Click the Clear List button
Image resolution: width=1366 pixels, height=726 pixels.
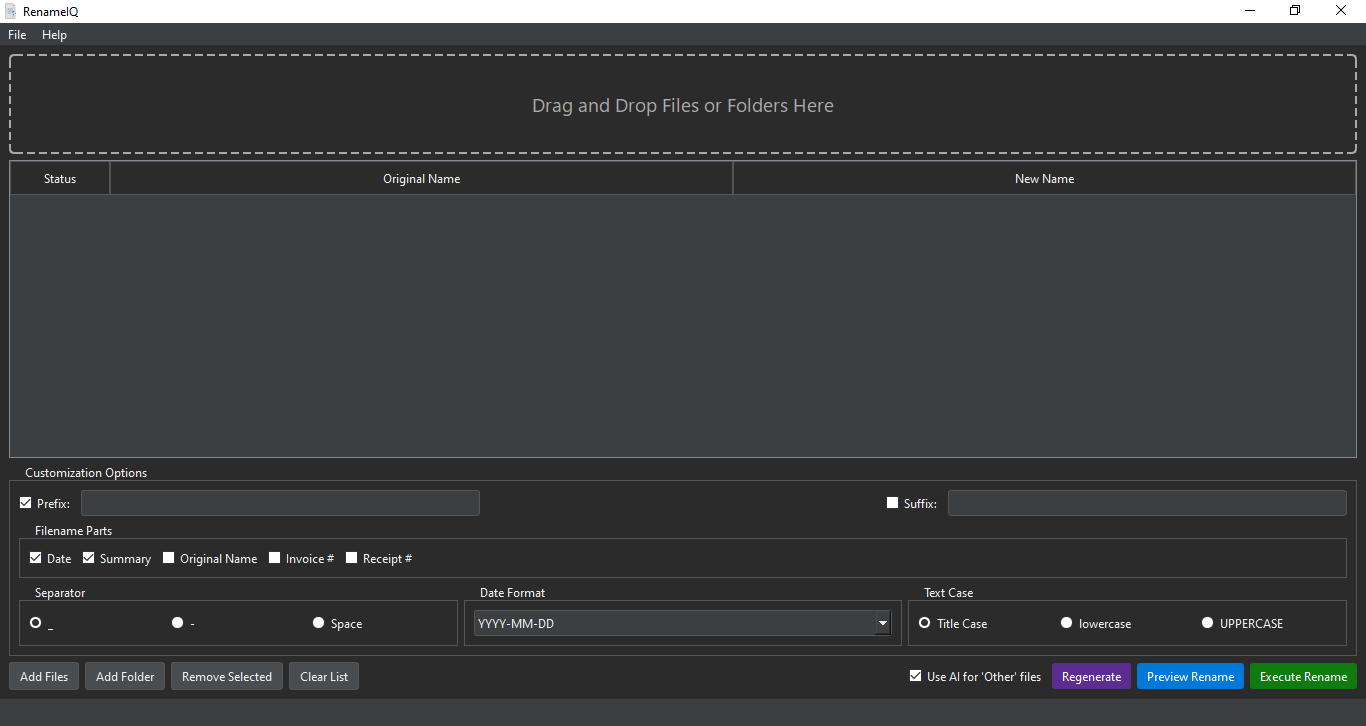(324, 677)
